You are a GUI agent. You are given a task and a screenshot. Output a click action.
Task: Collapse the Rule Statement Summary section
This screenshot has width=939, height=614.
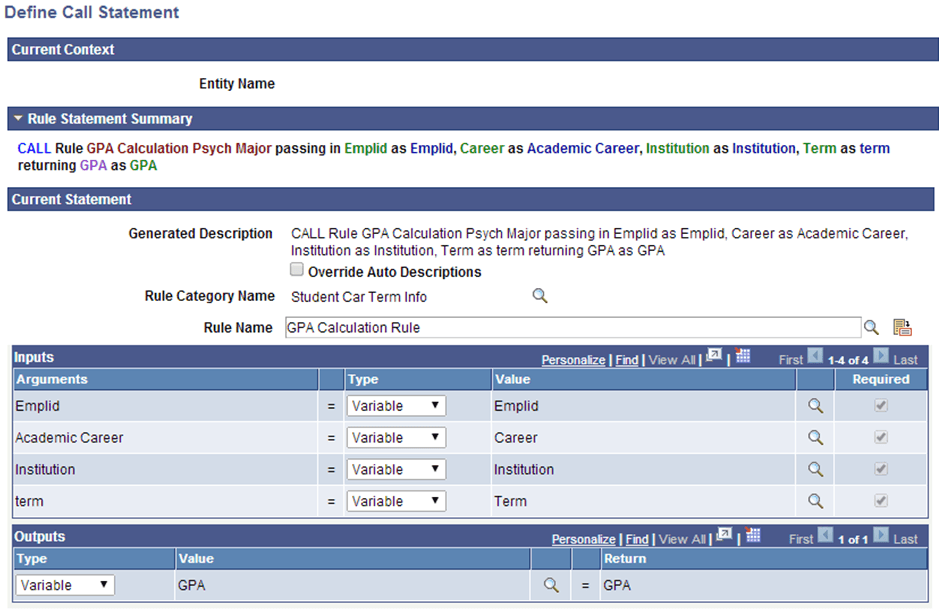(18, 119)
